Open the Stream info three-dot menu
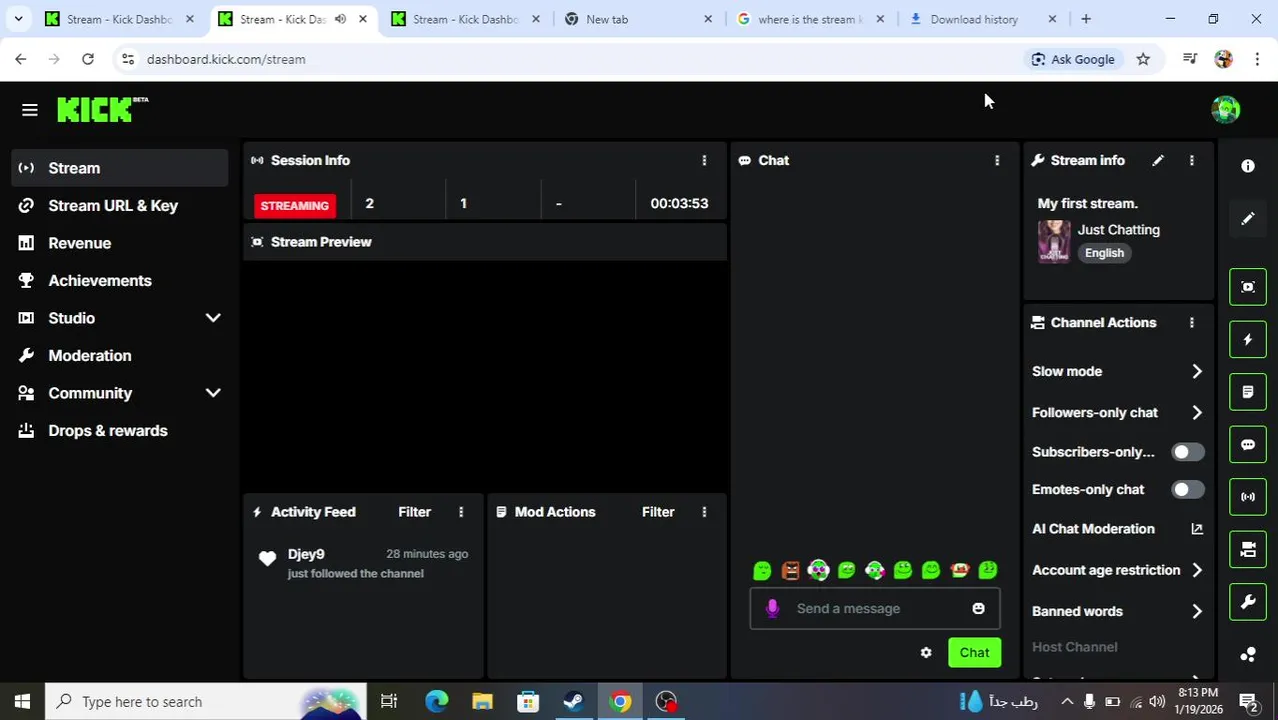 [1191, 160]
